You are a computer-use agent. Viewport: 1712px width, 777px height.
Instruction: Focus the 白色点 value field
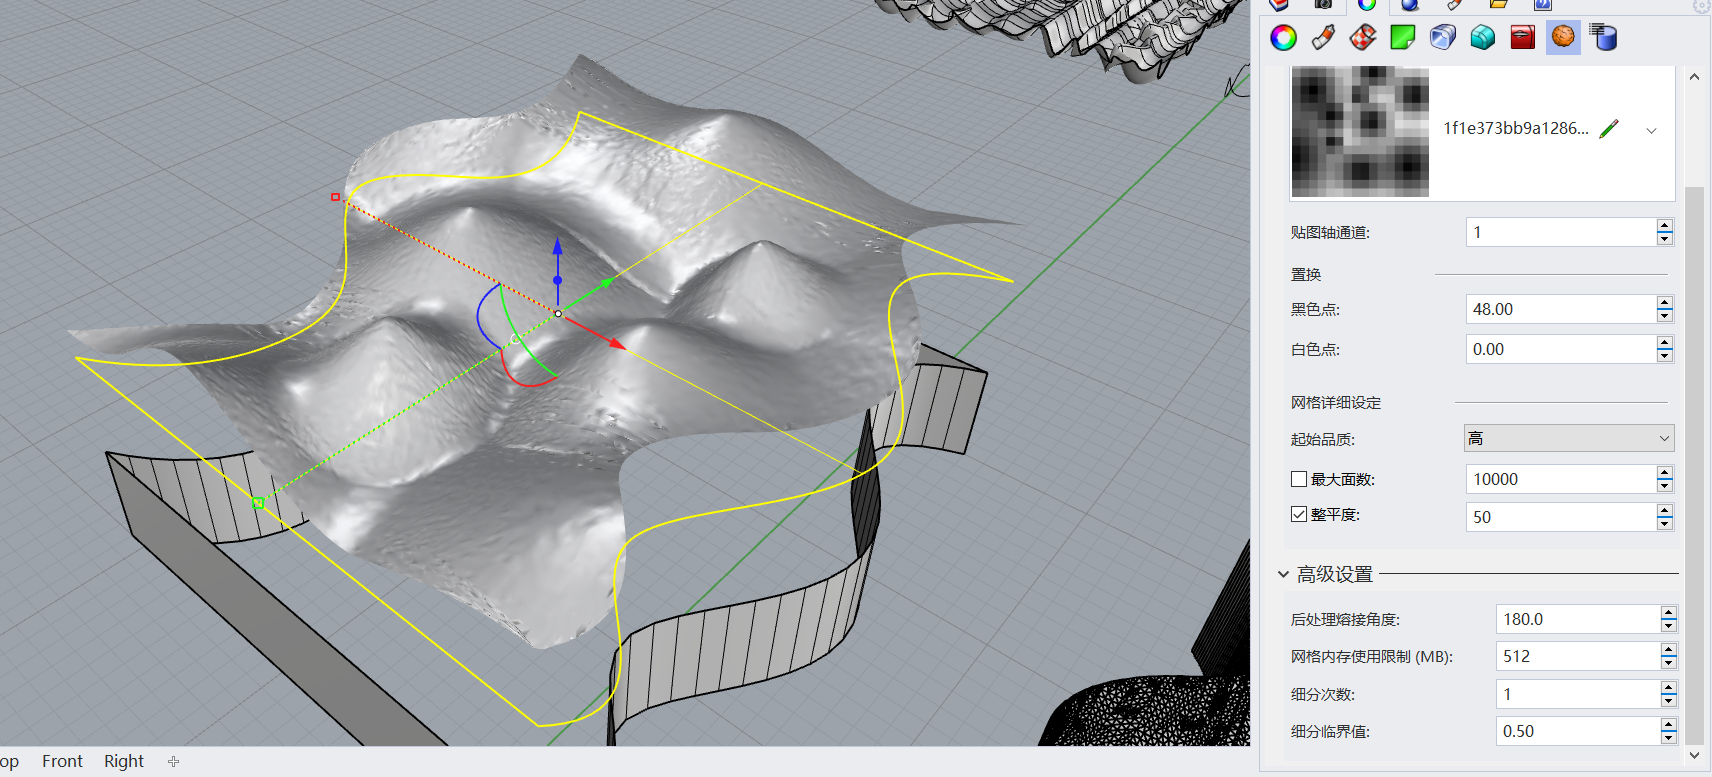(x=1561, y=349)
